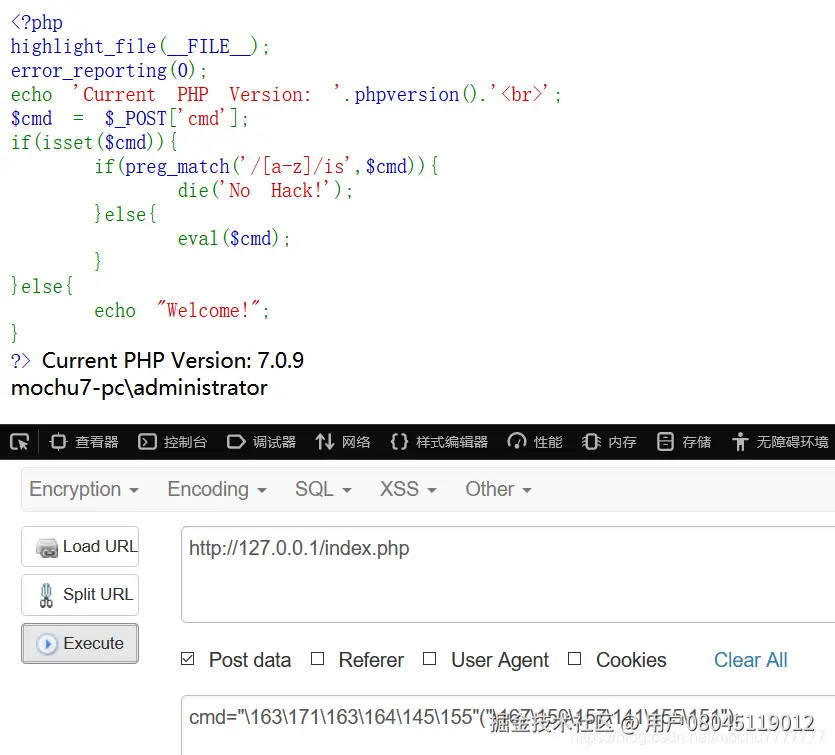
Task: Click the Accessibility person icon
Action: point(740,442)
